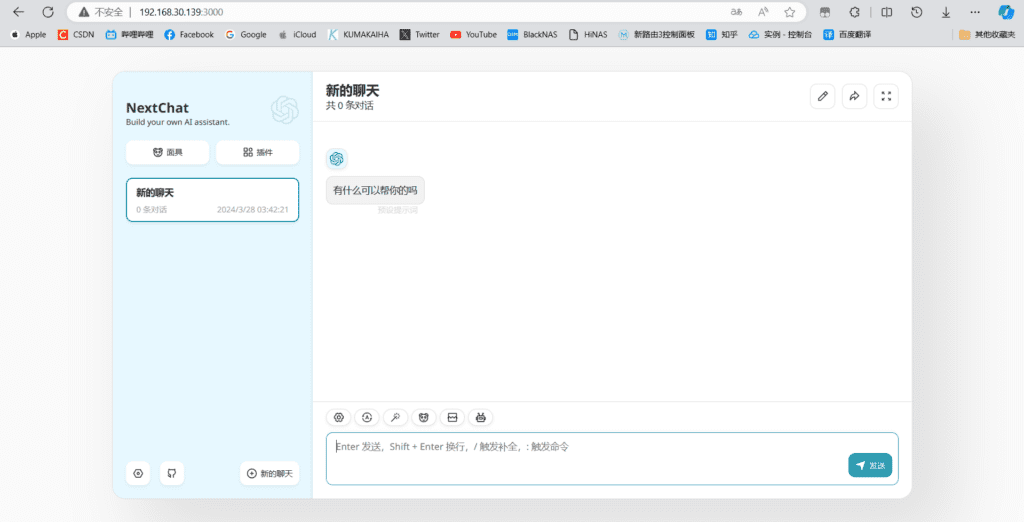Open the BlackNAS bookmark

[532, 35]
